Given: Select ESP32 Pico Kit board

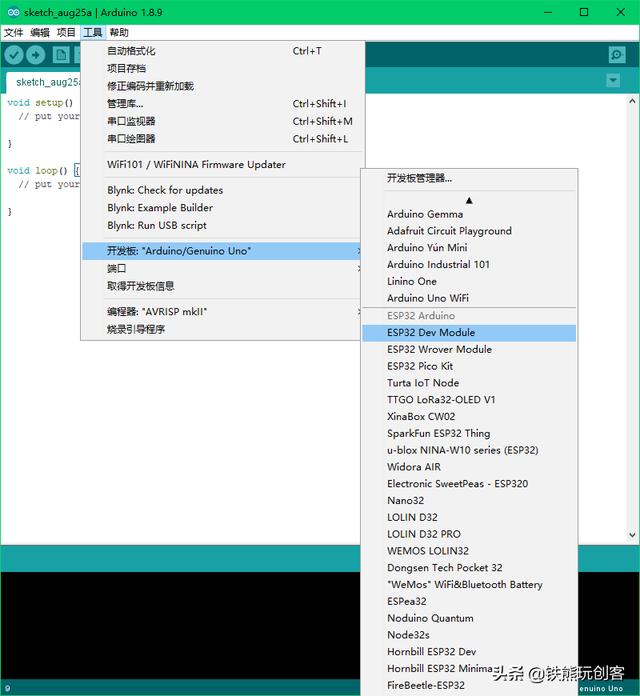Looking at the screenshot, I should (x=469, y=367).
